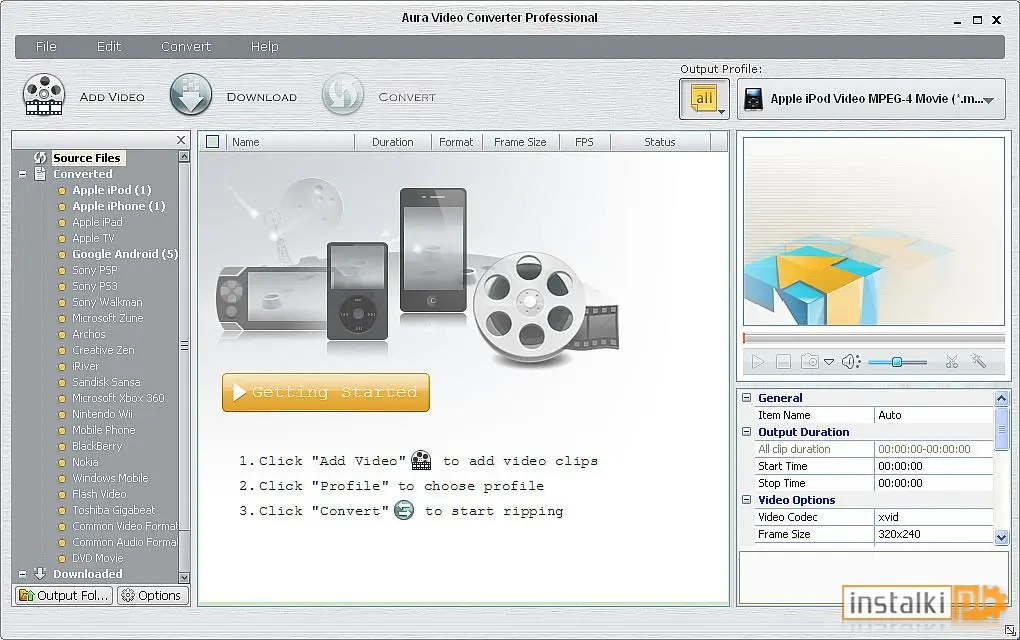Click the Download label in toolbar
This screenshot has height=640, width=1020.
pos(262,97)
